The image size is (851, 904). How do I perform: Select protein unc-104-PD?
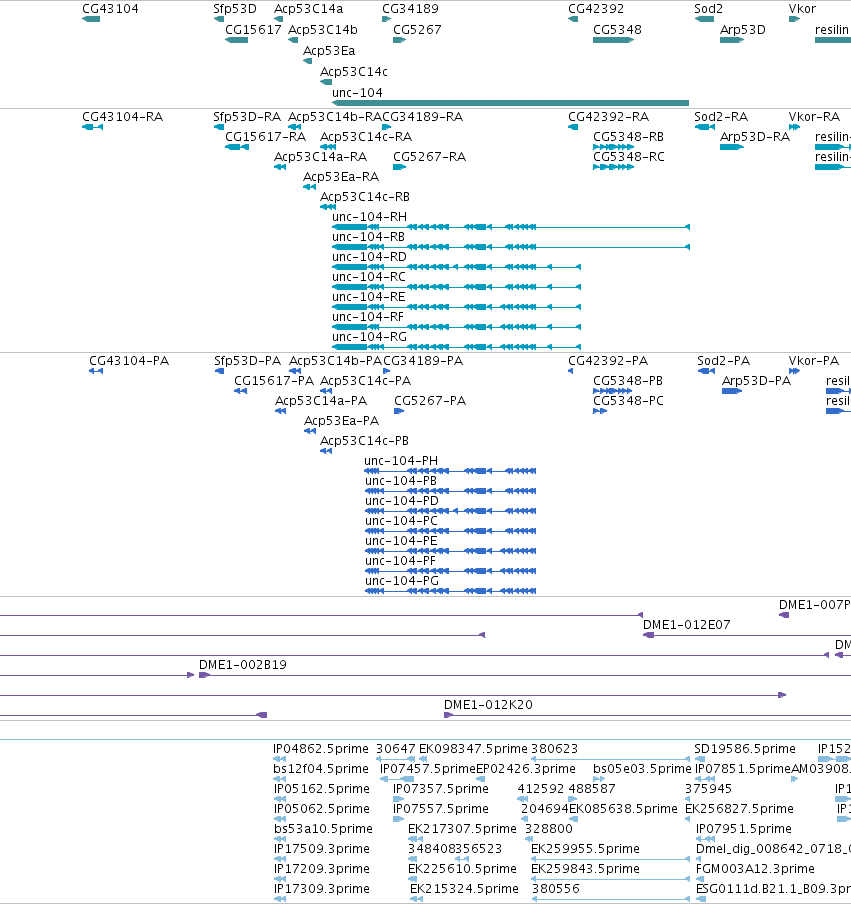coord(450,511)
